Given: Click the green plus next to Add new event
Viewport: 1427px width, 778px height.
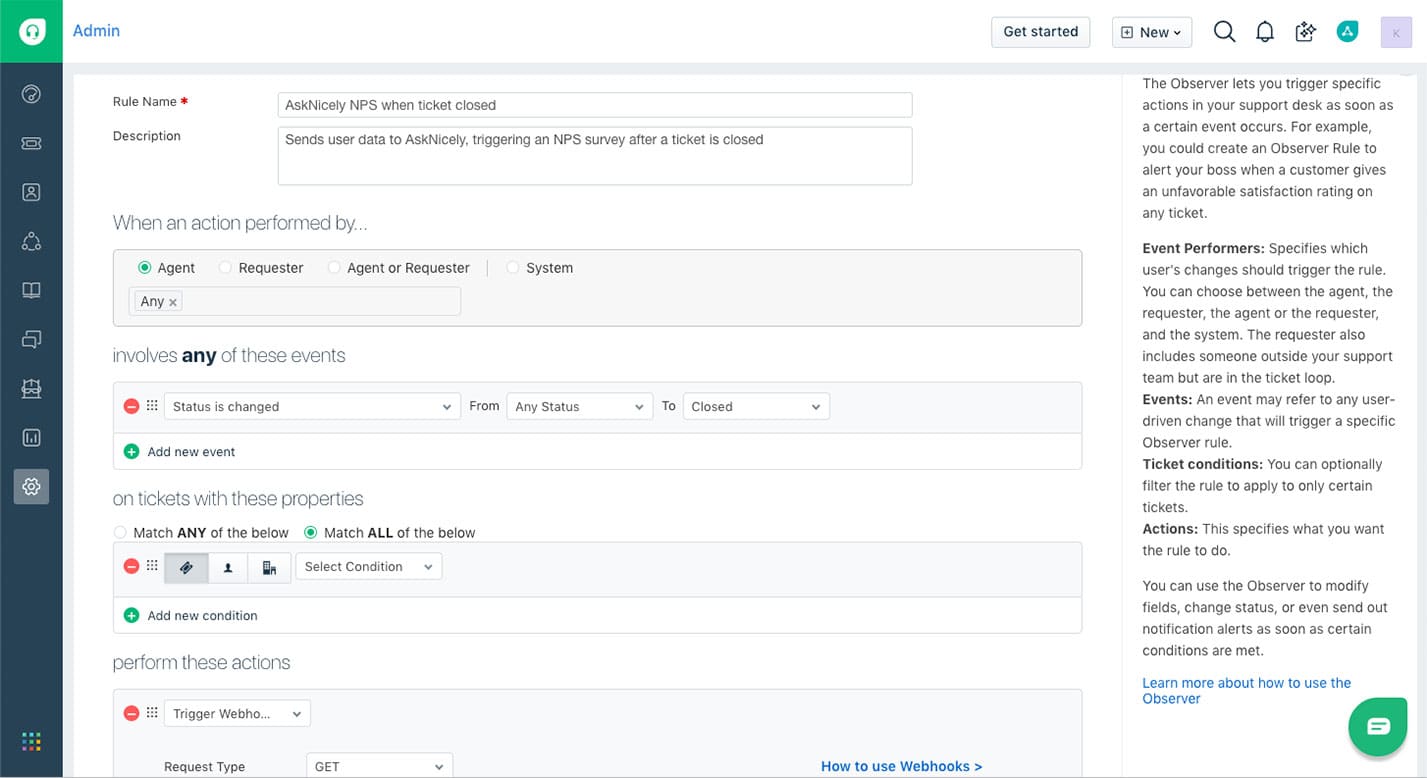Looking at the screenshot, I should point(131,452).
